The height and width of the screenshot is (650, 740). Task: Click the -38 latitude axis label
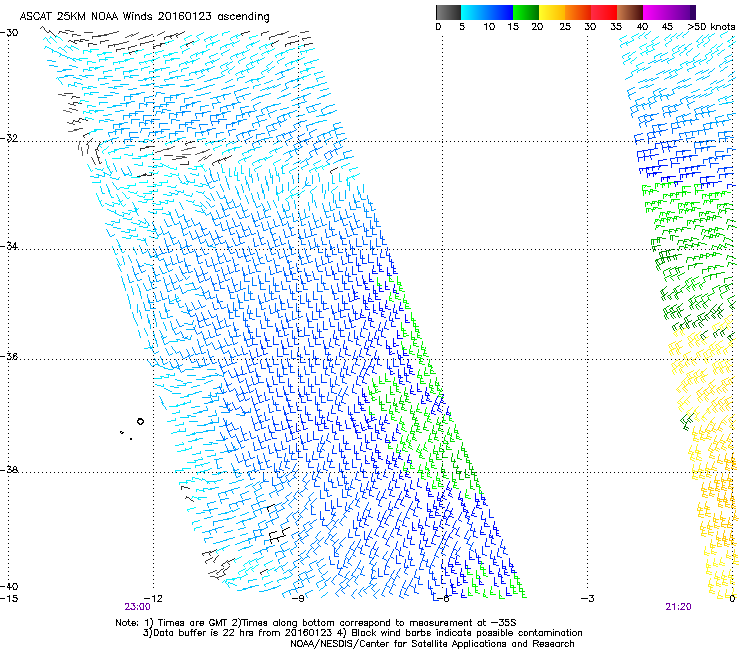pos(9,470)
